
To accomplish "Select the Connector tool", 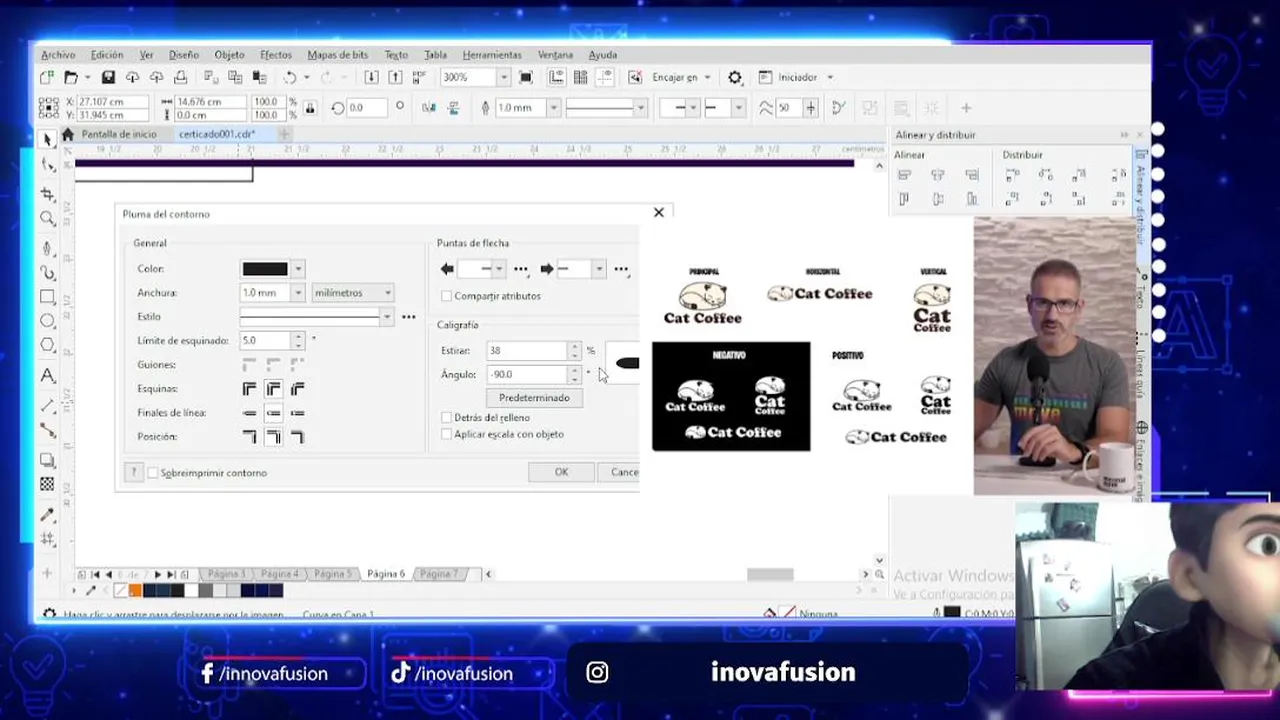I will 47,430.
